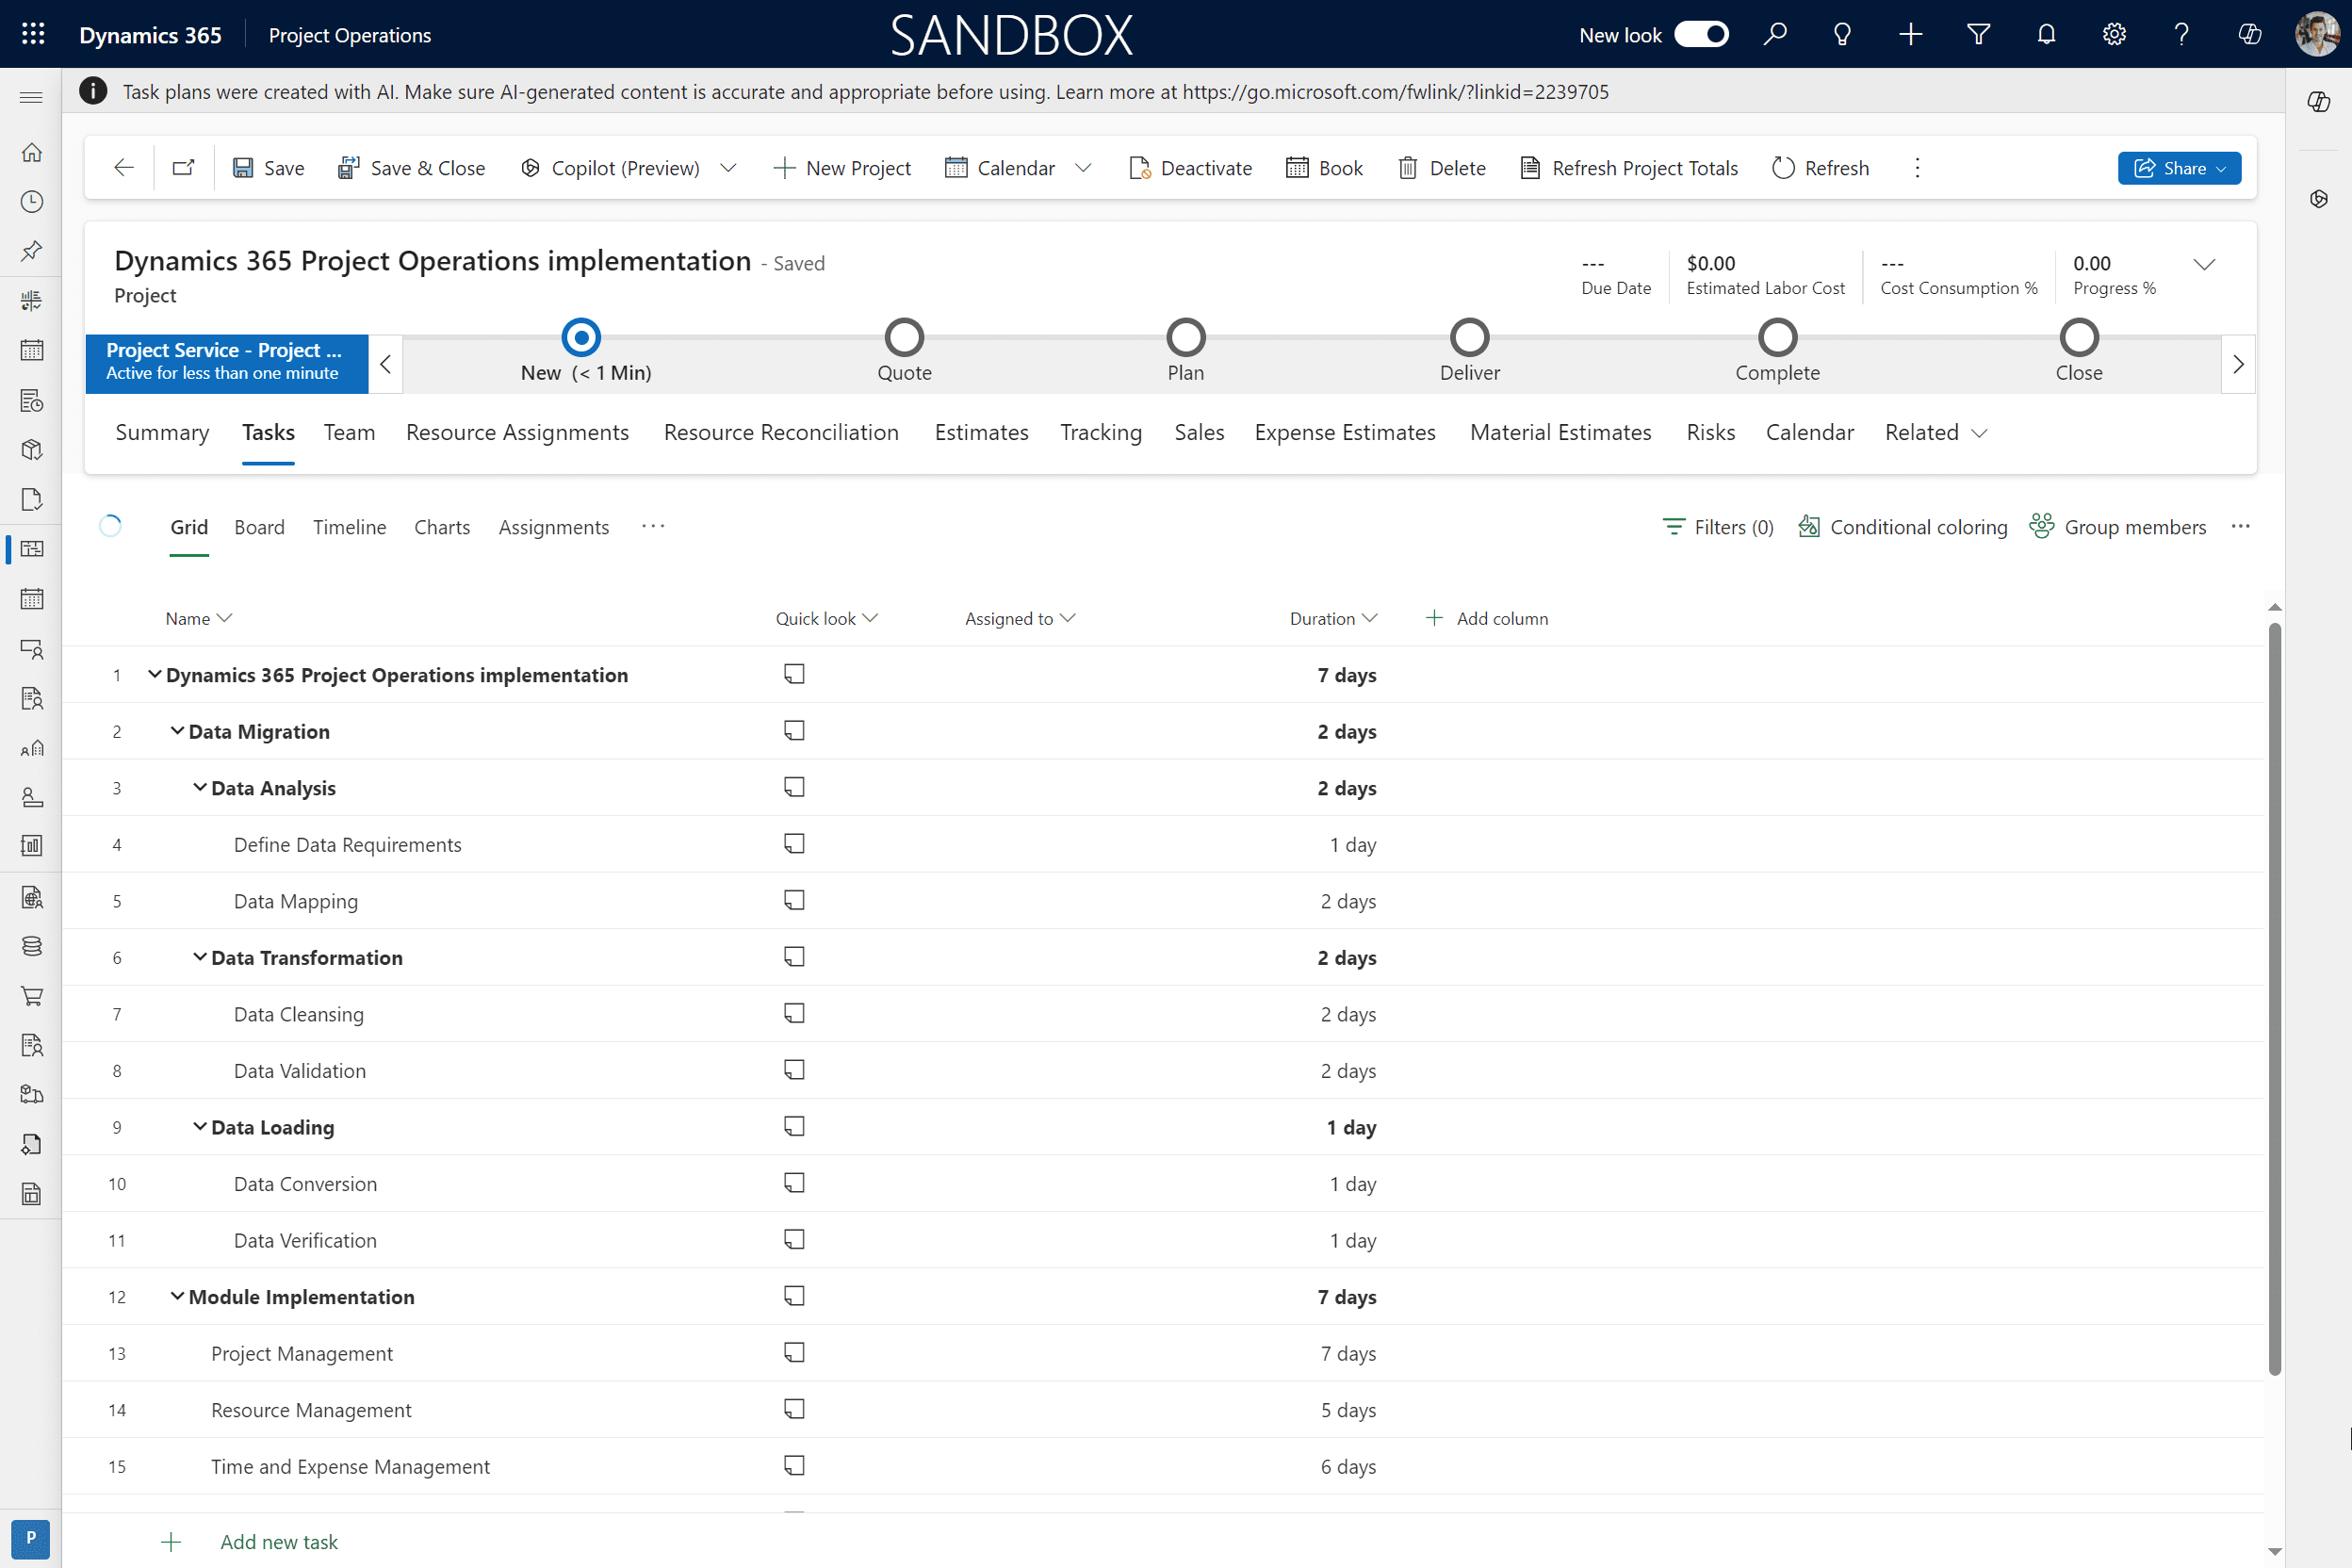Image resolution: width=2352 pixels, height=1568 pixels.
Task: Click Refresh circular arrow button
Action: point(1820,168)
